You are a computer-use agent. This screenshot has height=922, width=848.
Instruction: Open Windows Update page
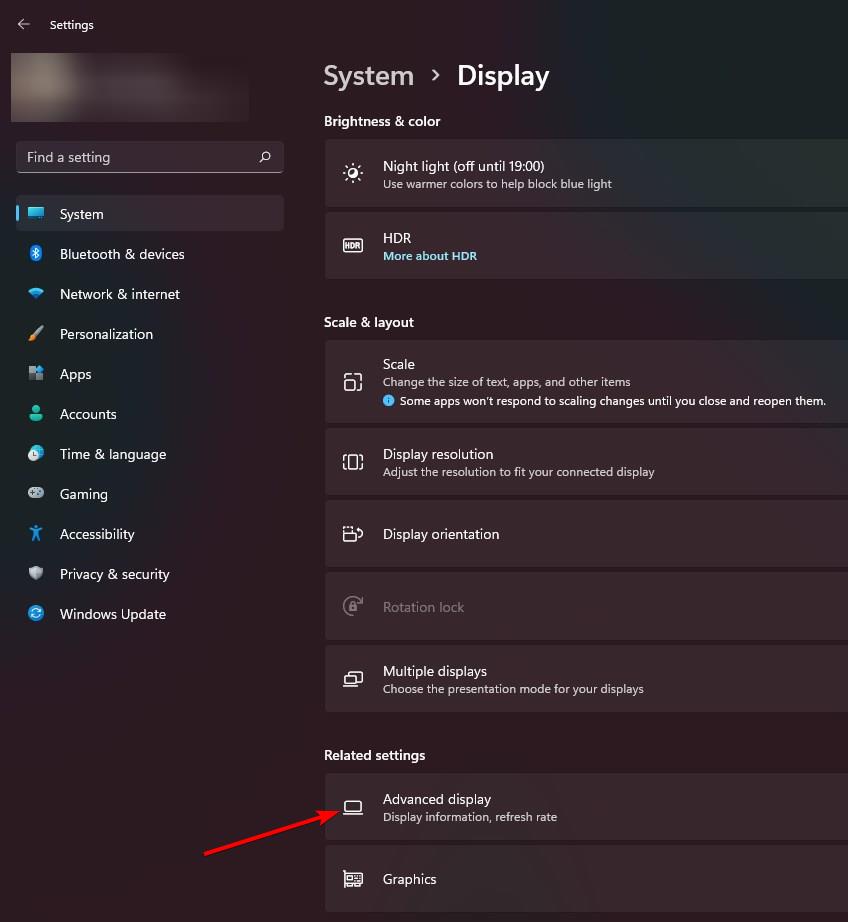pyautogui.click(x=150, y=613)
